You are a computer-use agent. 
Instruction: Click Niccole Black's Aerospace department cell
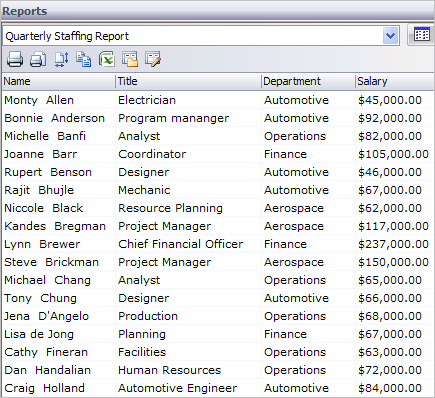[x=308, y=208]
